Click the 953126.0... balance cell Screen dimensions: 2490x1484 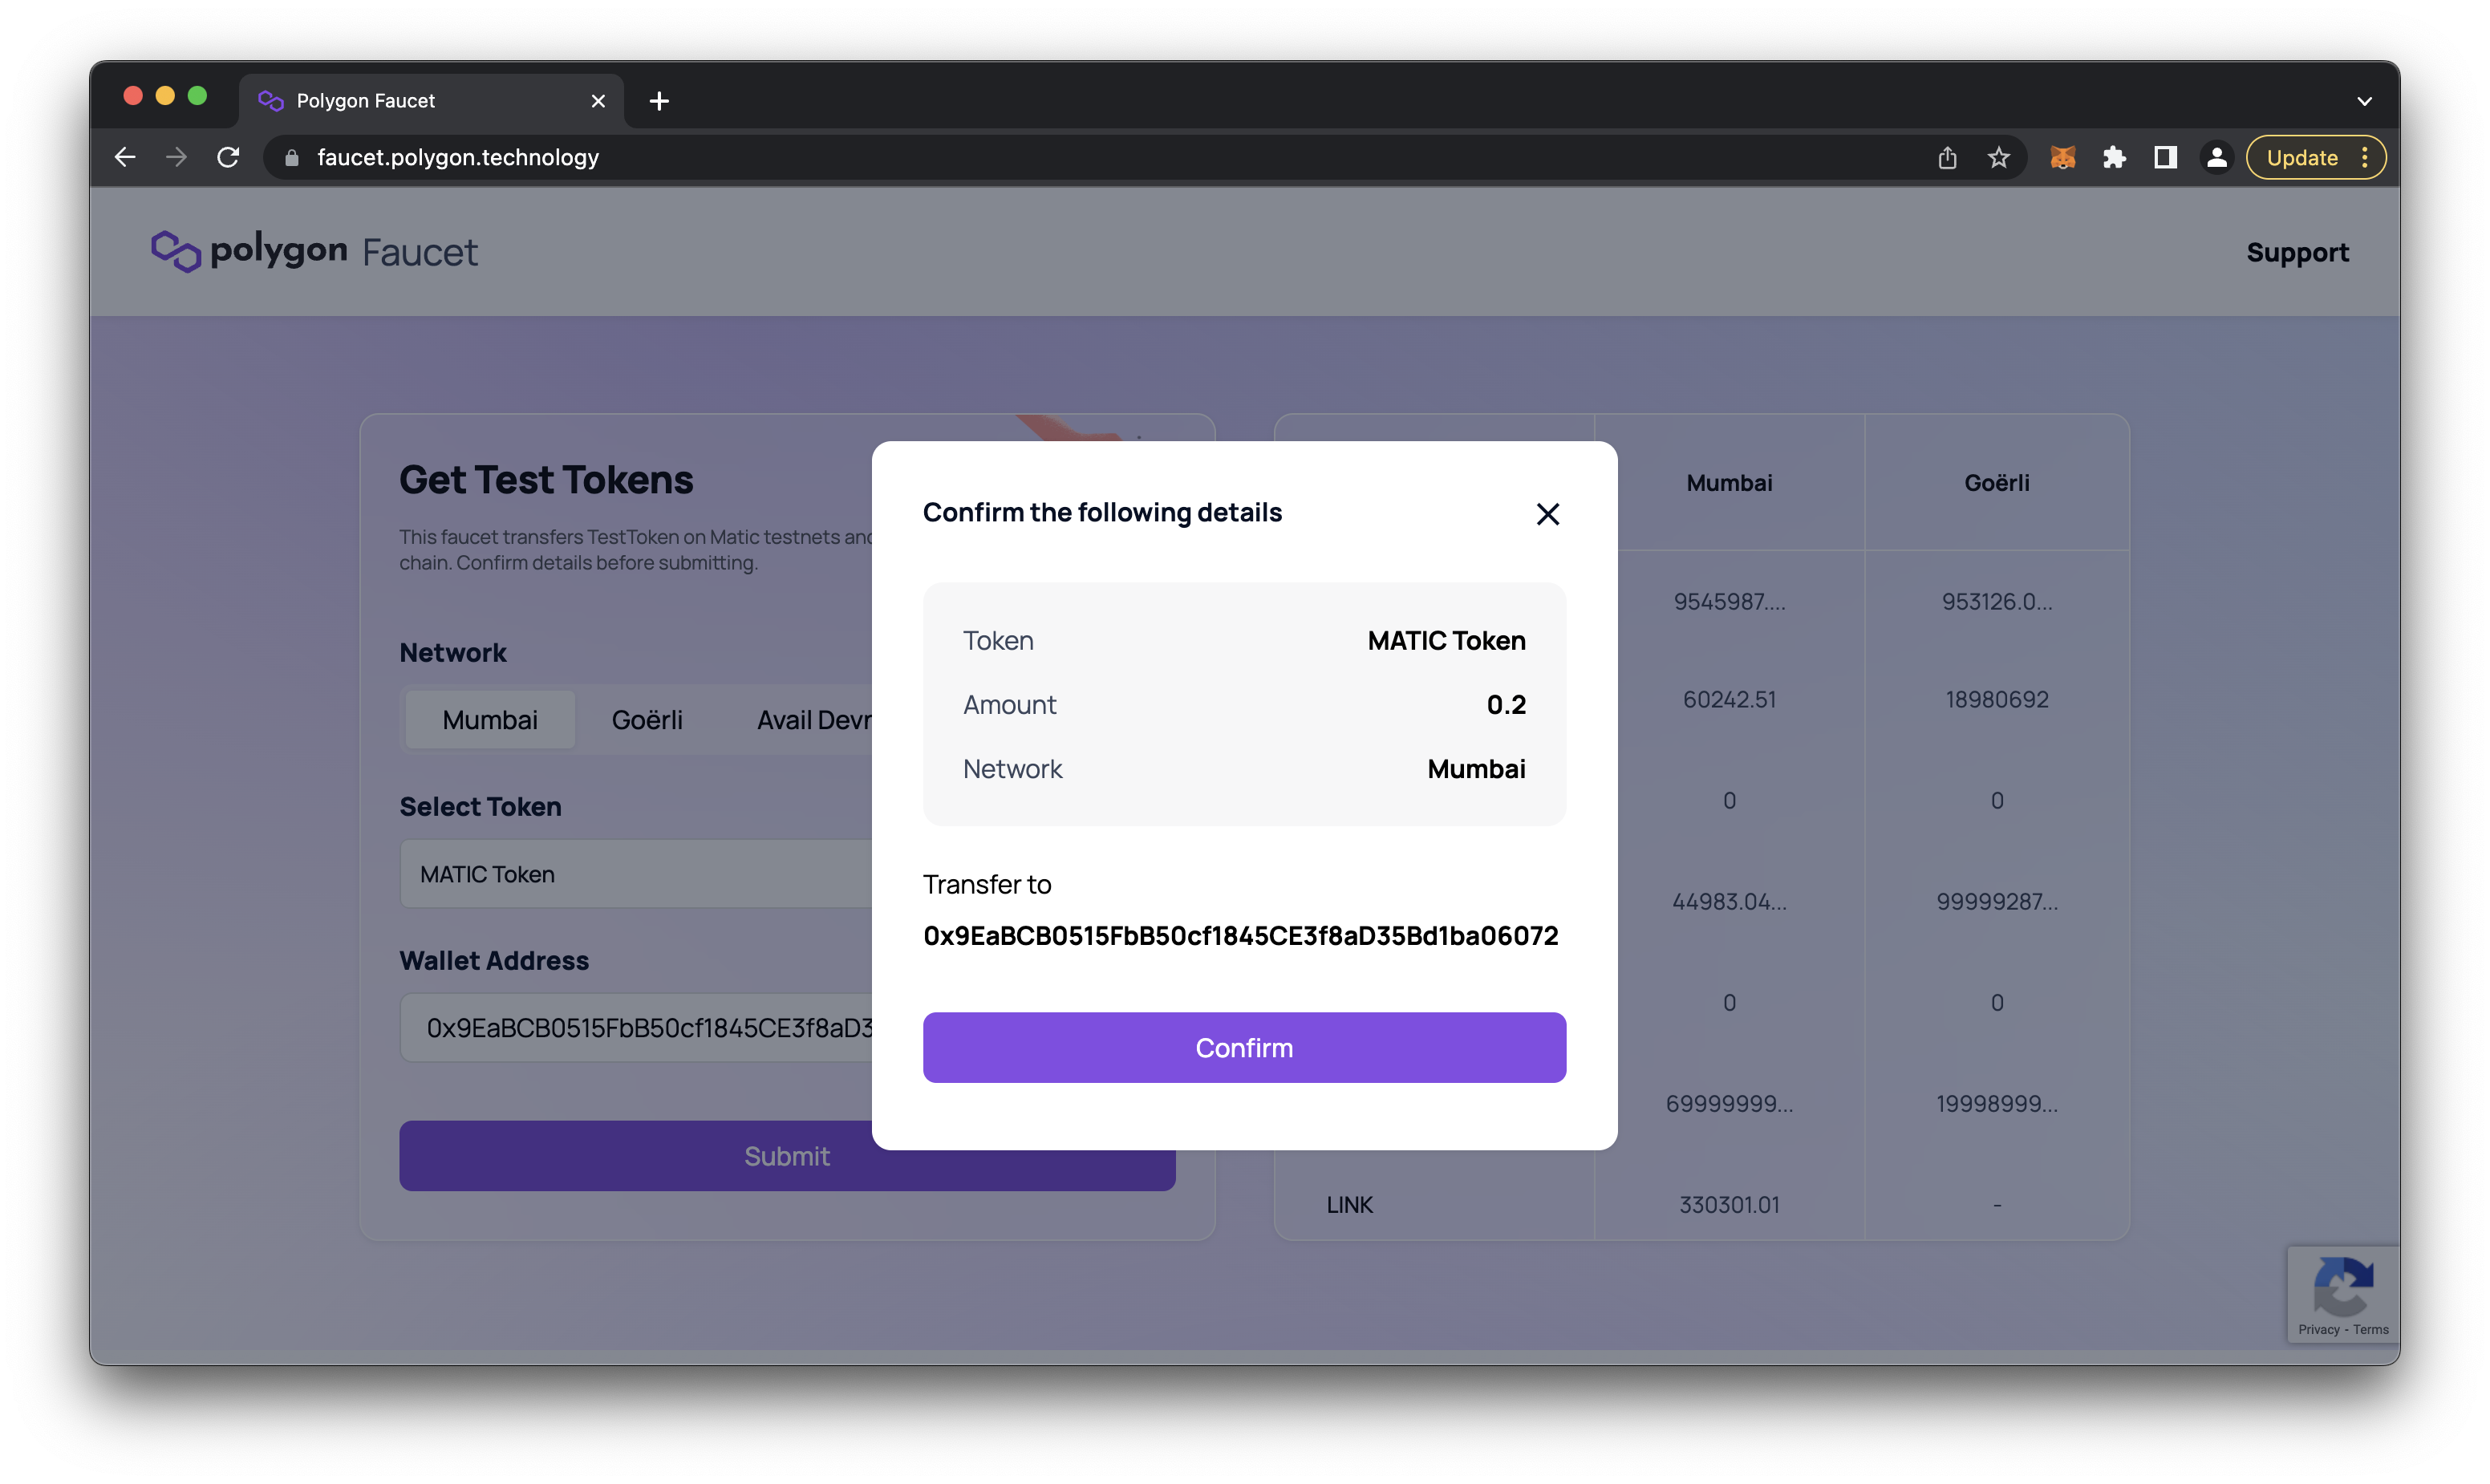click(1996, 601)
